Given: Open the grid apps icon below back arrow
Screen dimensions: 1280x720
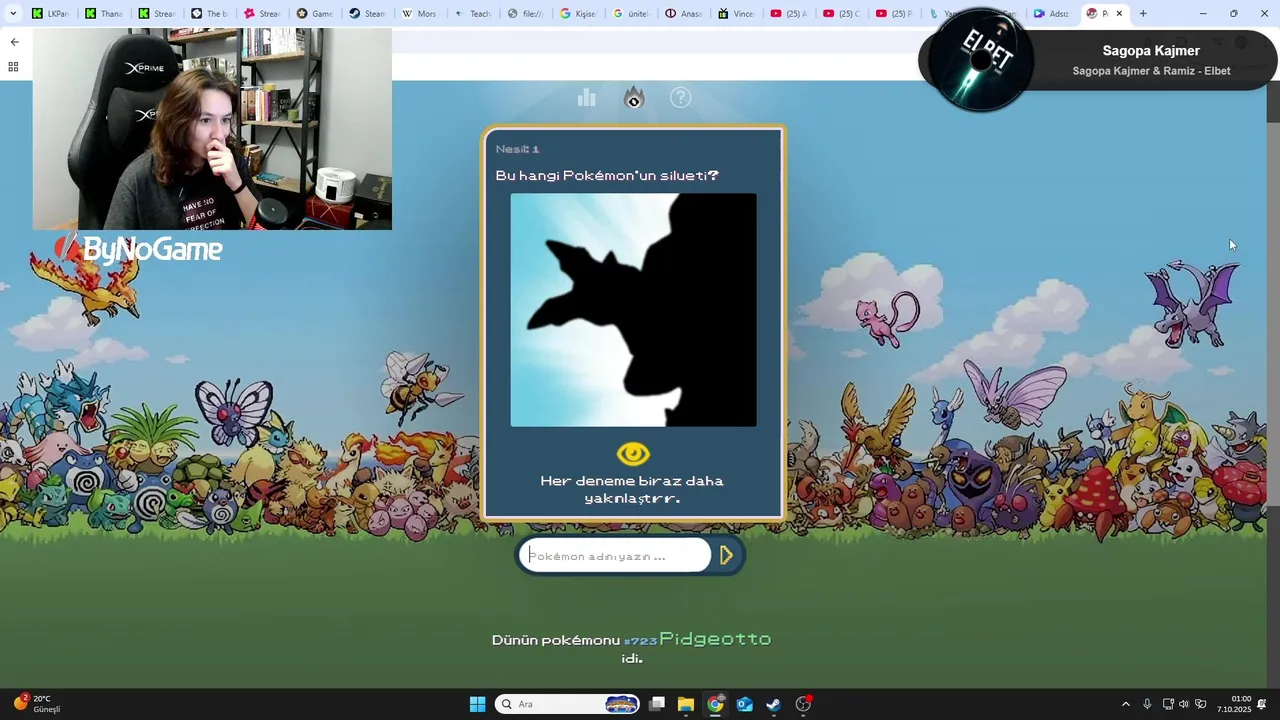Looking at the screenshot, I should [14, 67].
